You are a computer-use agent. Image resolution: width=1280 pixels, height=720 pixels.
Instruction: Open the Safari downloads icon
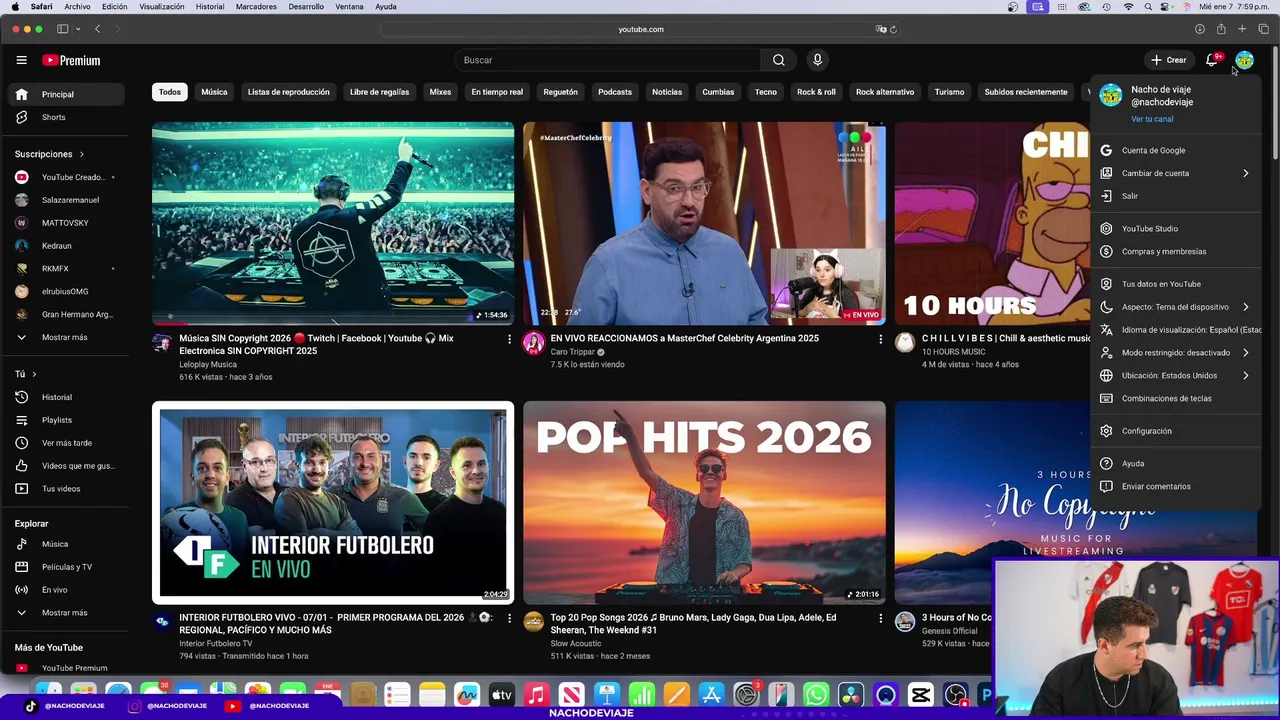(1200, 29)
